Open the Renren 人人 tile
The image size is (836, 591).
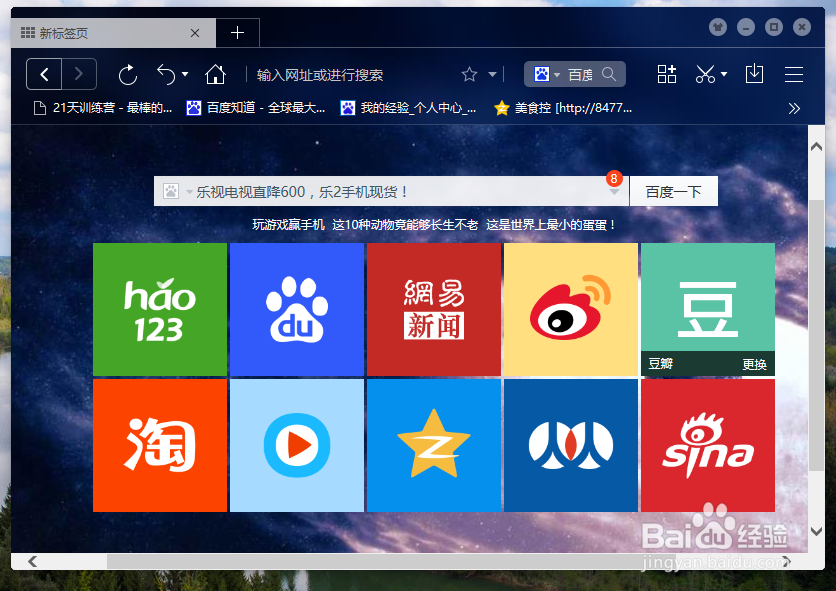[571, 445]
